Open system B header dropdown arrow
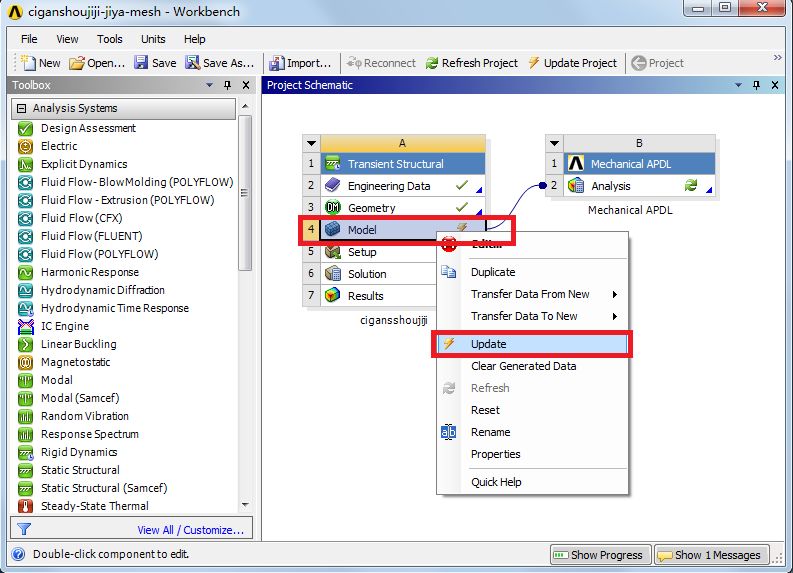Viewport: 793px width, 573px height. tap(554, 143)
